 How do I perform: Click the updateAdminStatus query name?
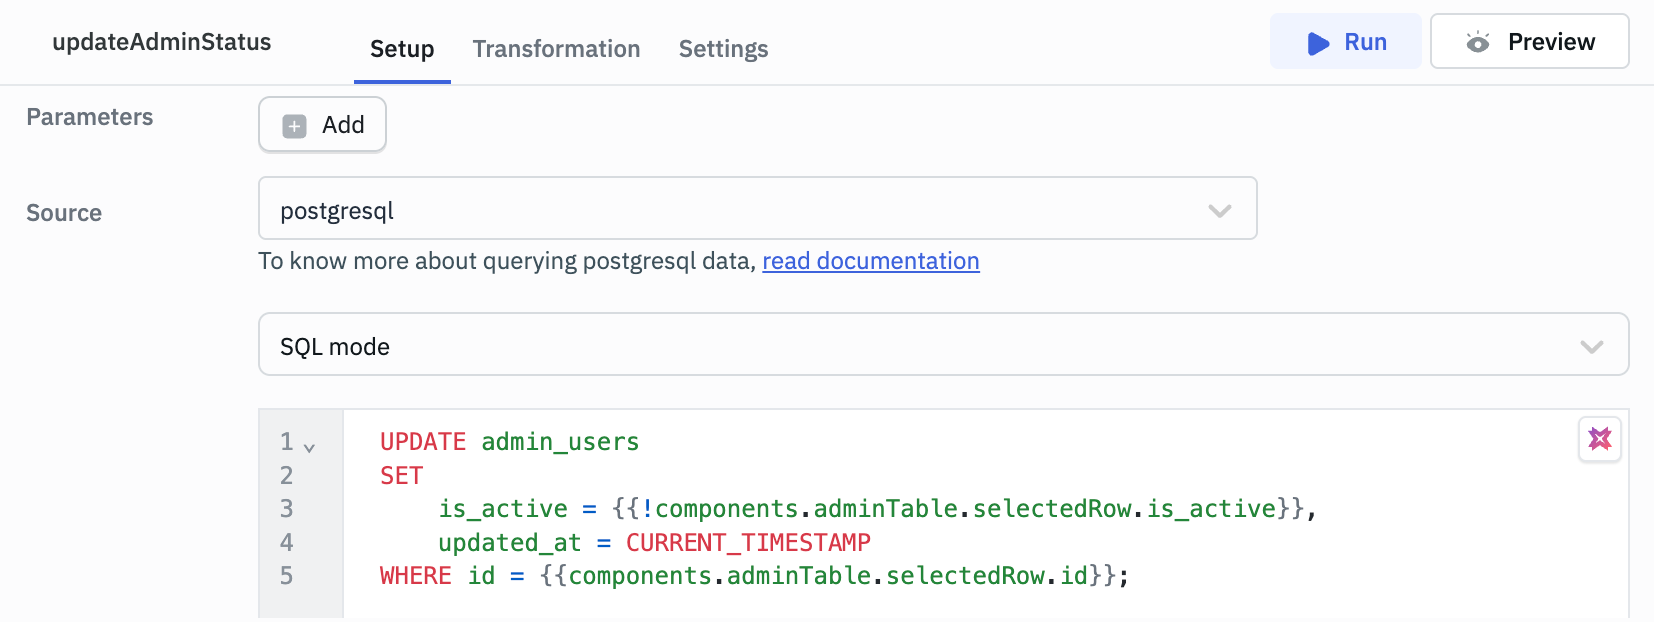[162, 42]
